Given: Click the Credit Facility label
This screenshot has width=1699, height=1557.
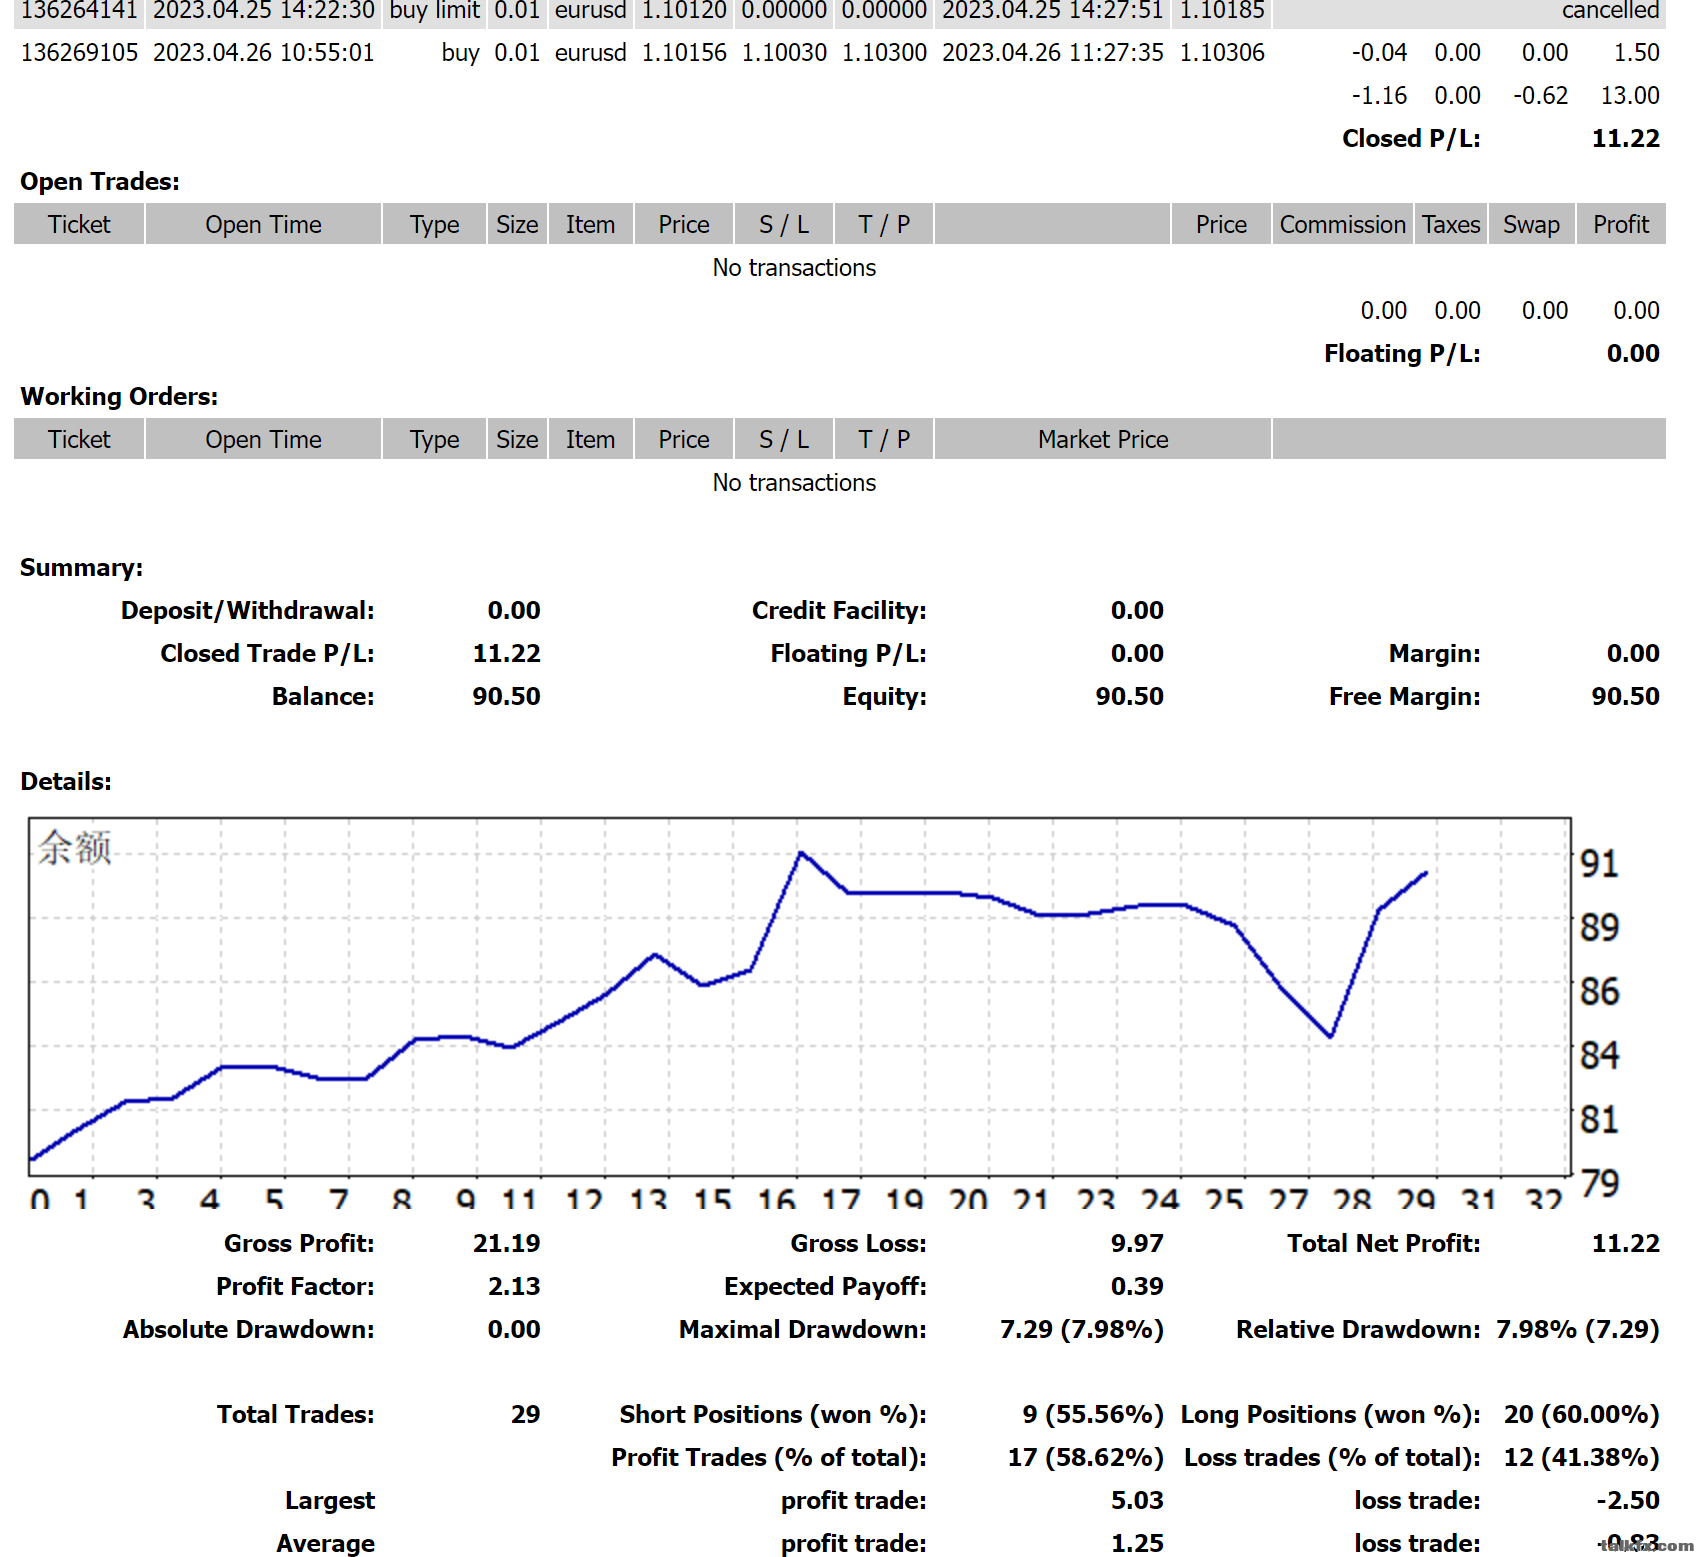Looking at the screenshot, I should pos(839,611).
